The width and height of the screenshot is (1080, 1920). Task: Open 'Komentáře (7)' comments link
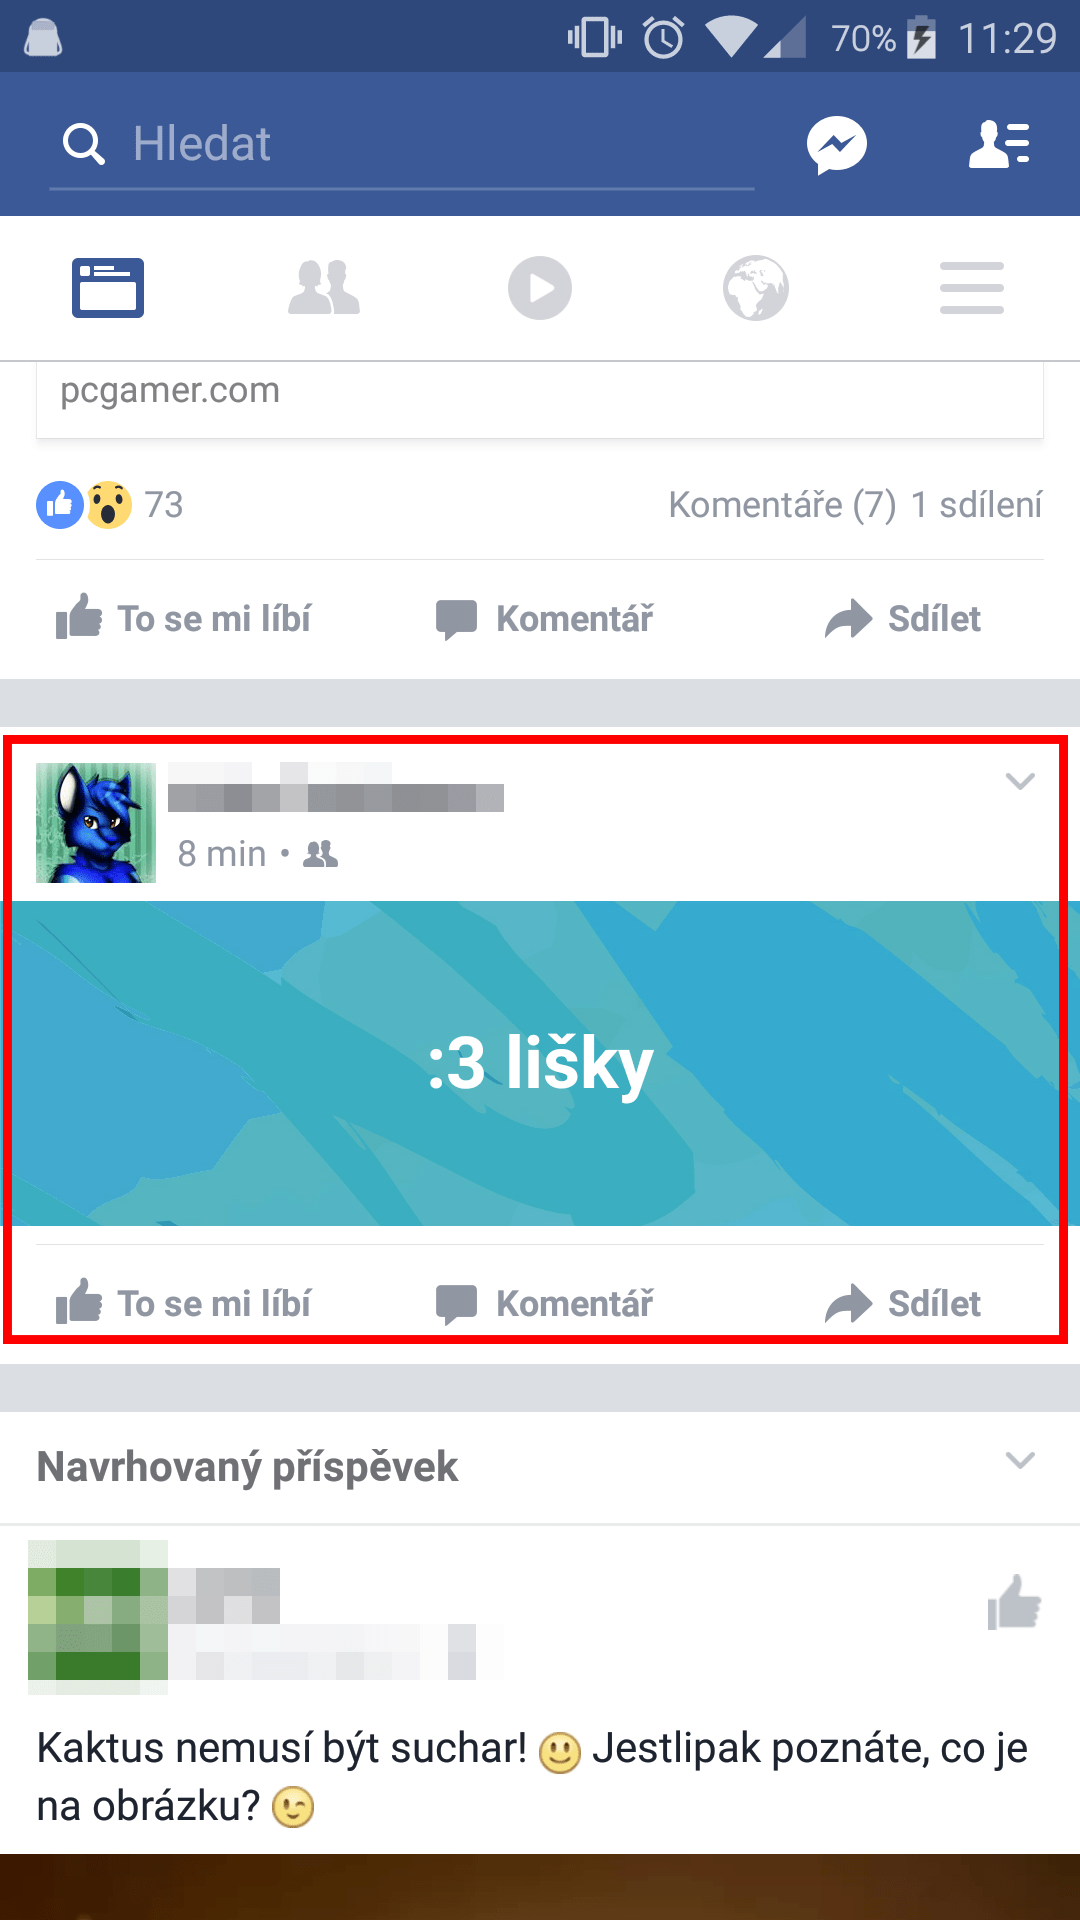pyautogui.click(x=782, y=505)
